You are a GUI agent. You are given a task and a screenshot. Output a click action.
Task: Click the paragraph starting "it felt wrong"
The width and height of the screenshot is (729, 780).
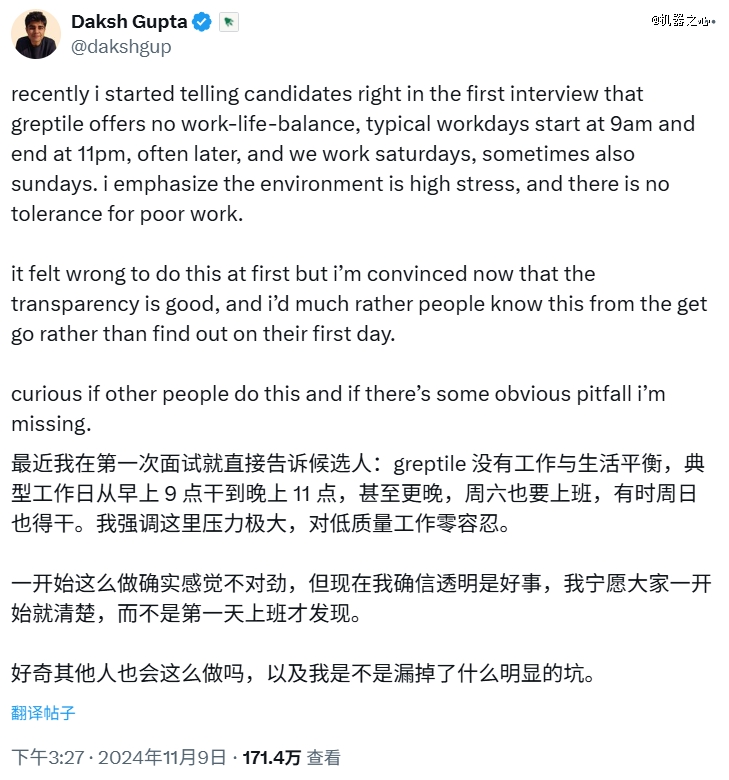[x=358, y=304]
